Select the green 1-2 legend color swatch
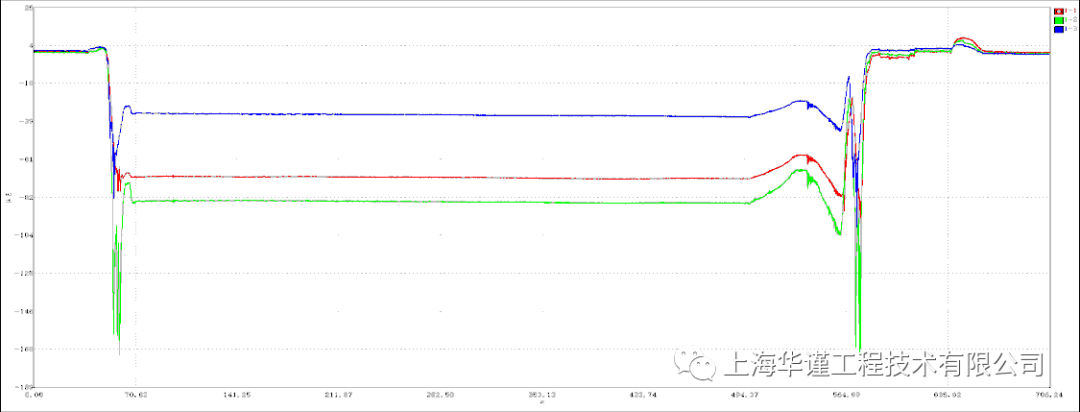This screenshot has width=1080, height=412. coord(1059,21)
